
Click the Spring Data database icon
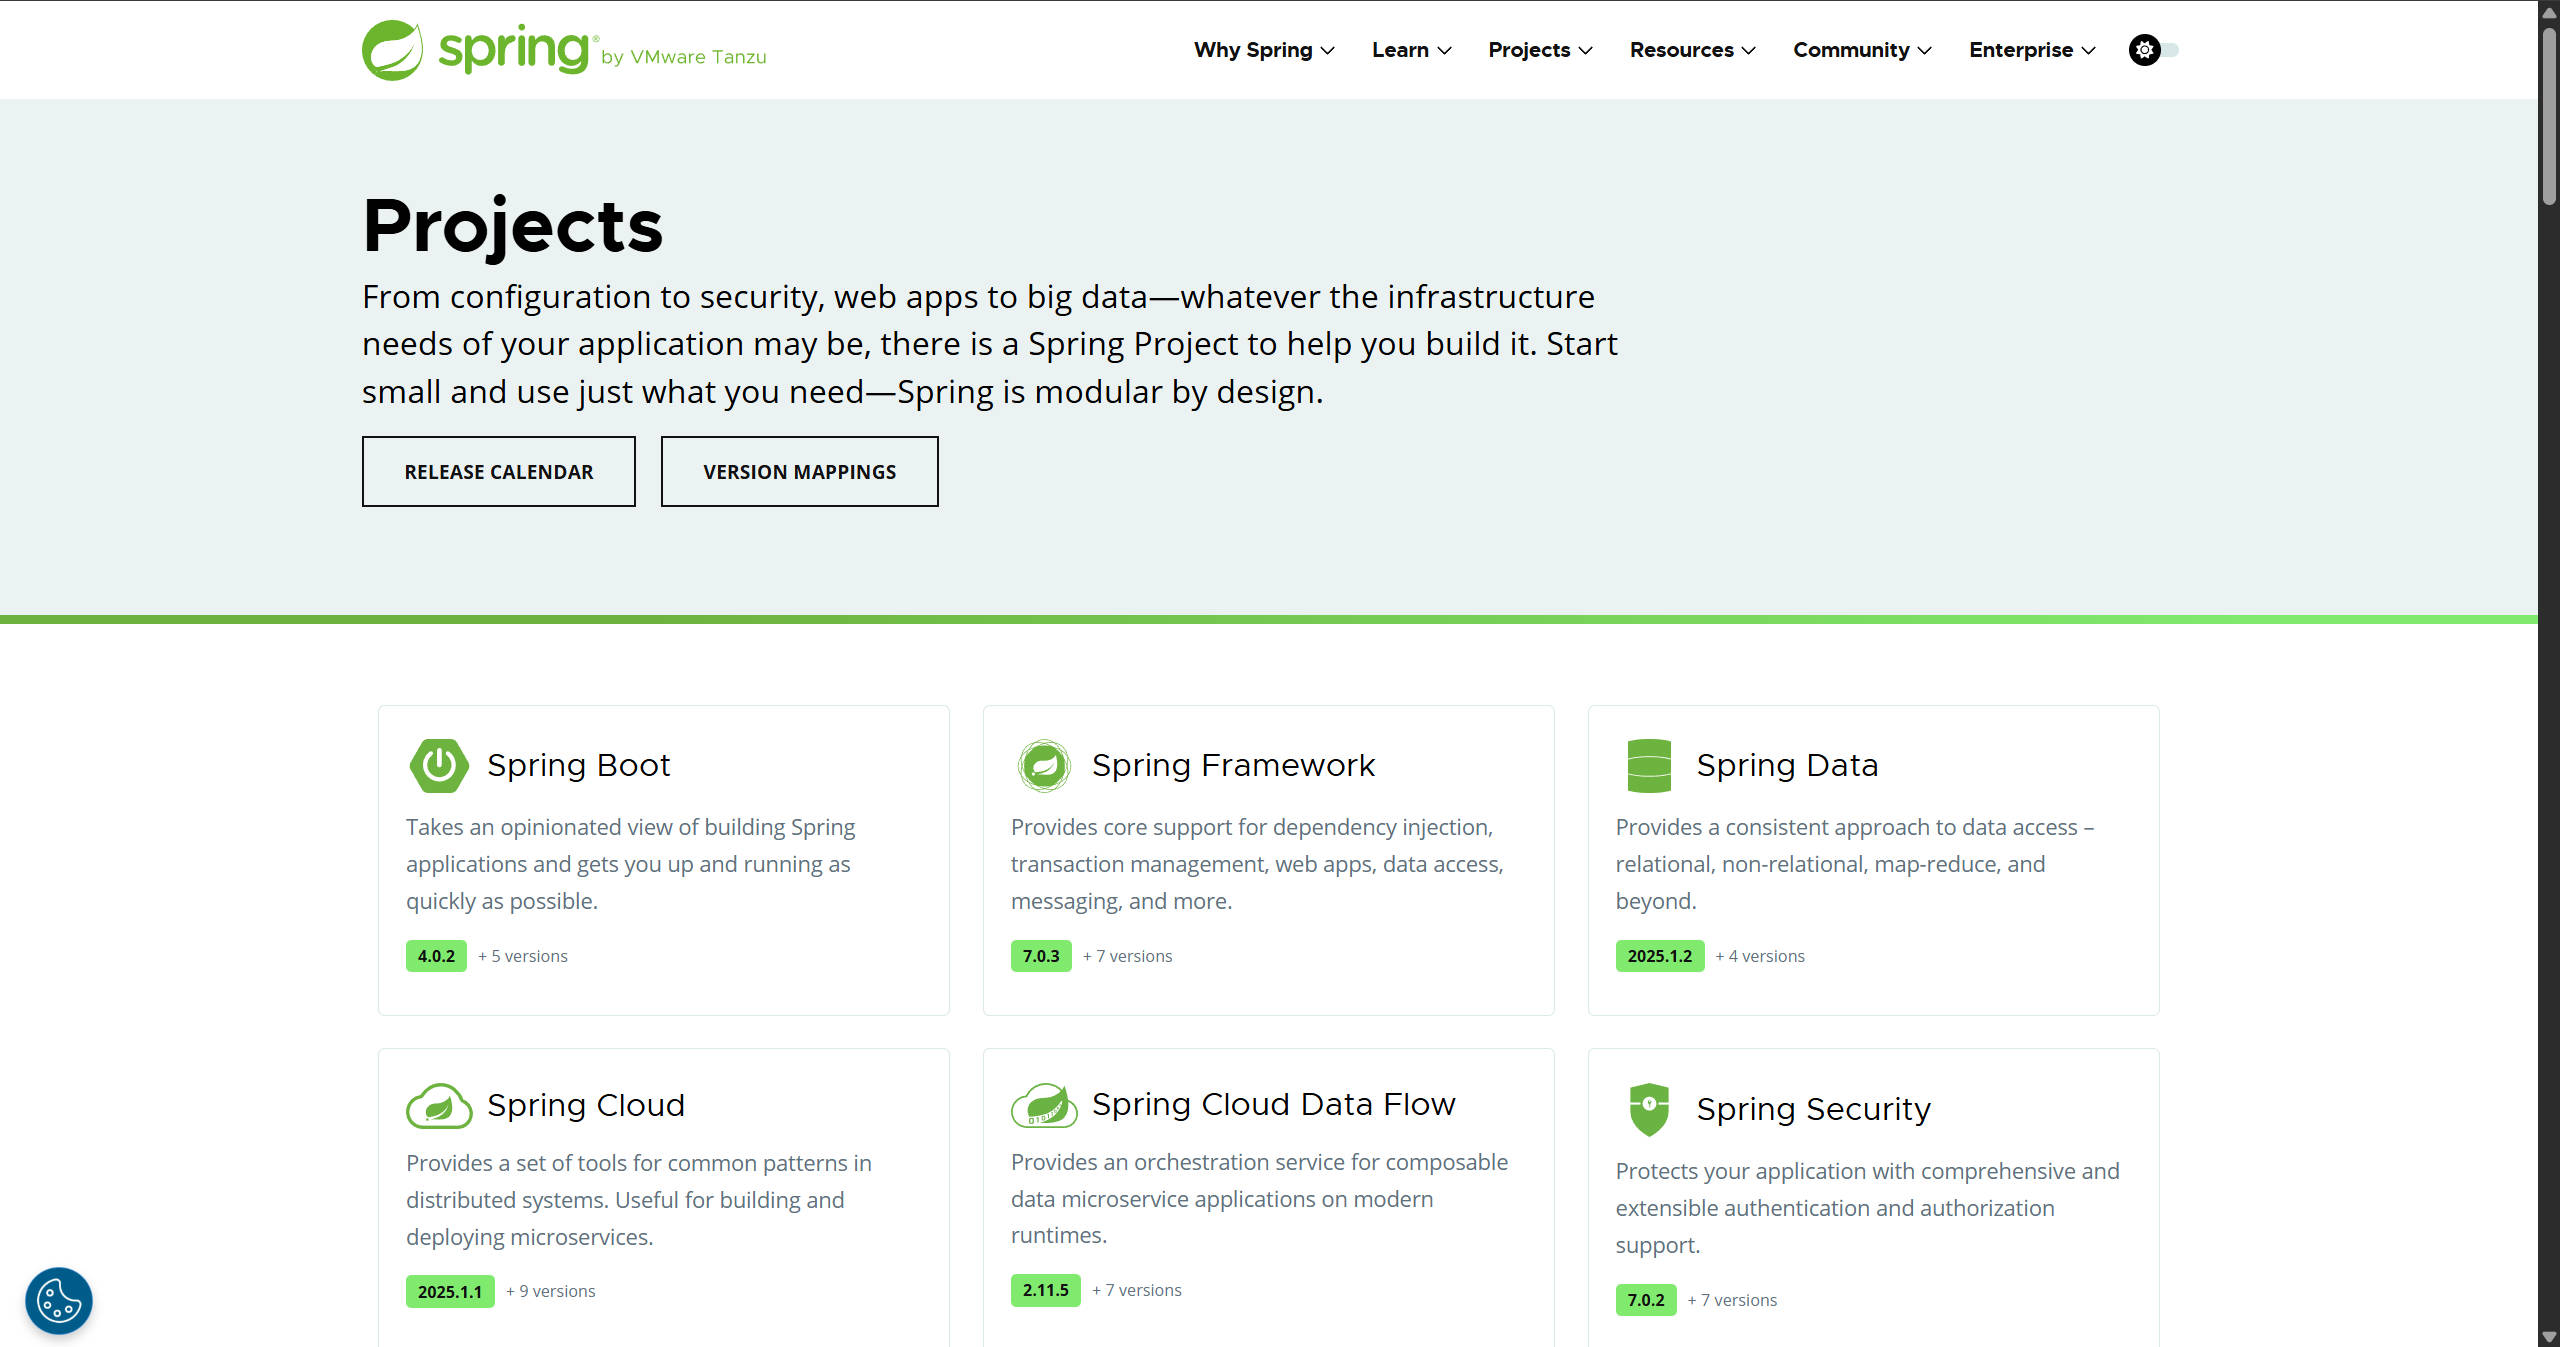pos(1649,766)
